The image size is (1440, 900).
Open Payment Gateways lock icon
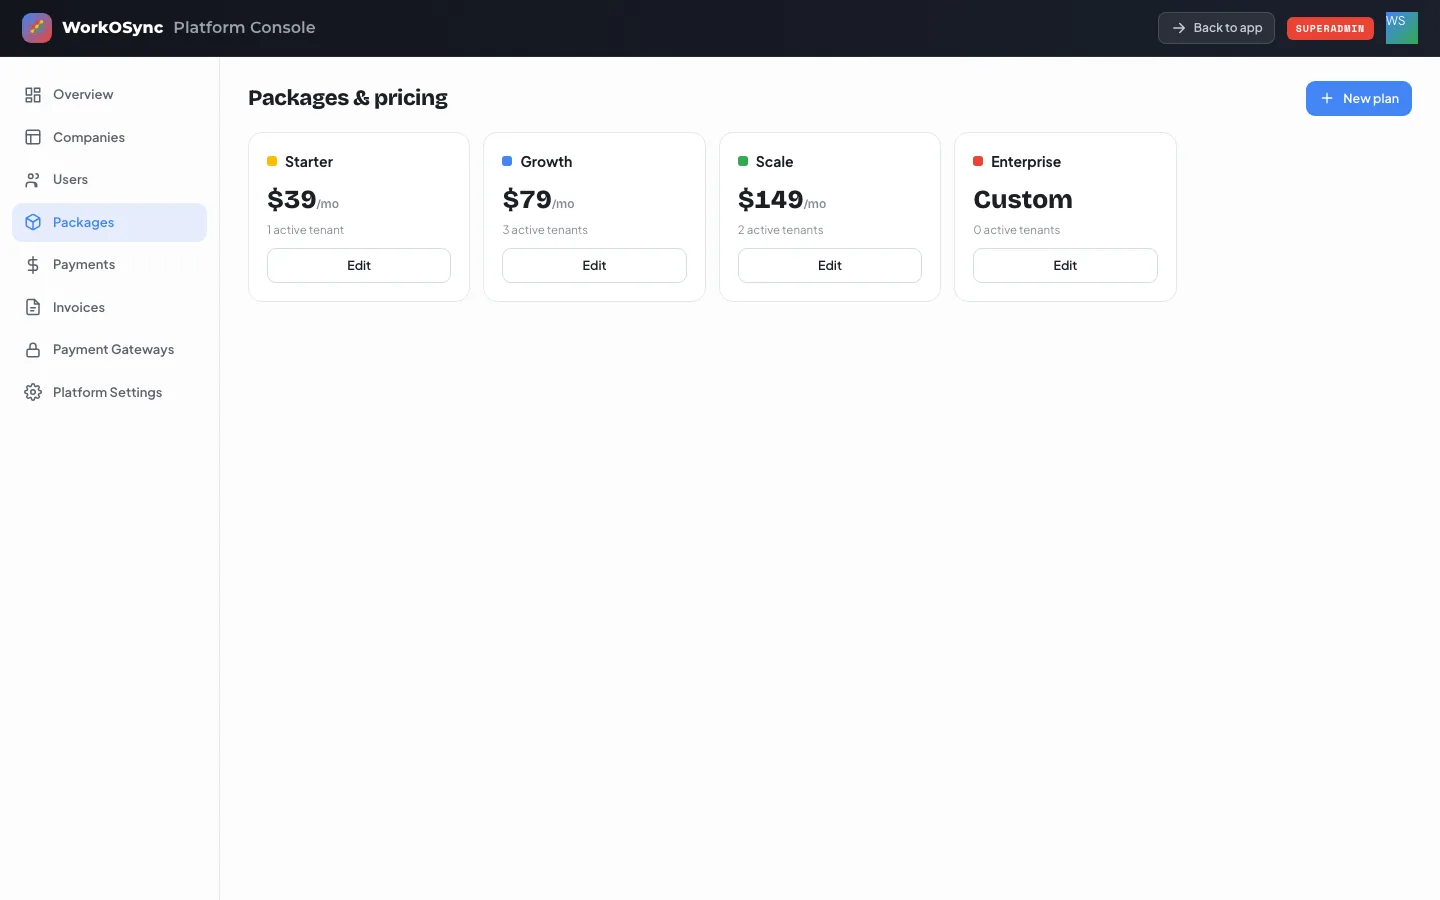point(33,350)
